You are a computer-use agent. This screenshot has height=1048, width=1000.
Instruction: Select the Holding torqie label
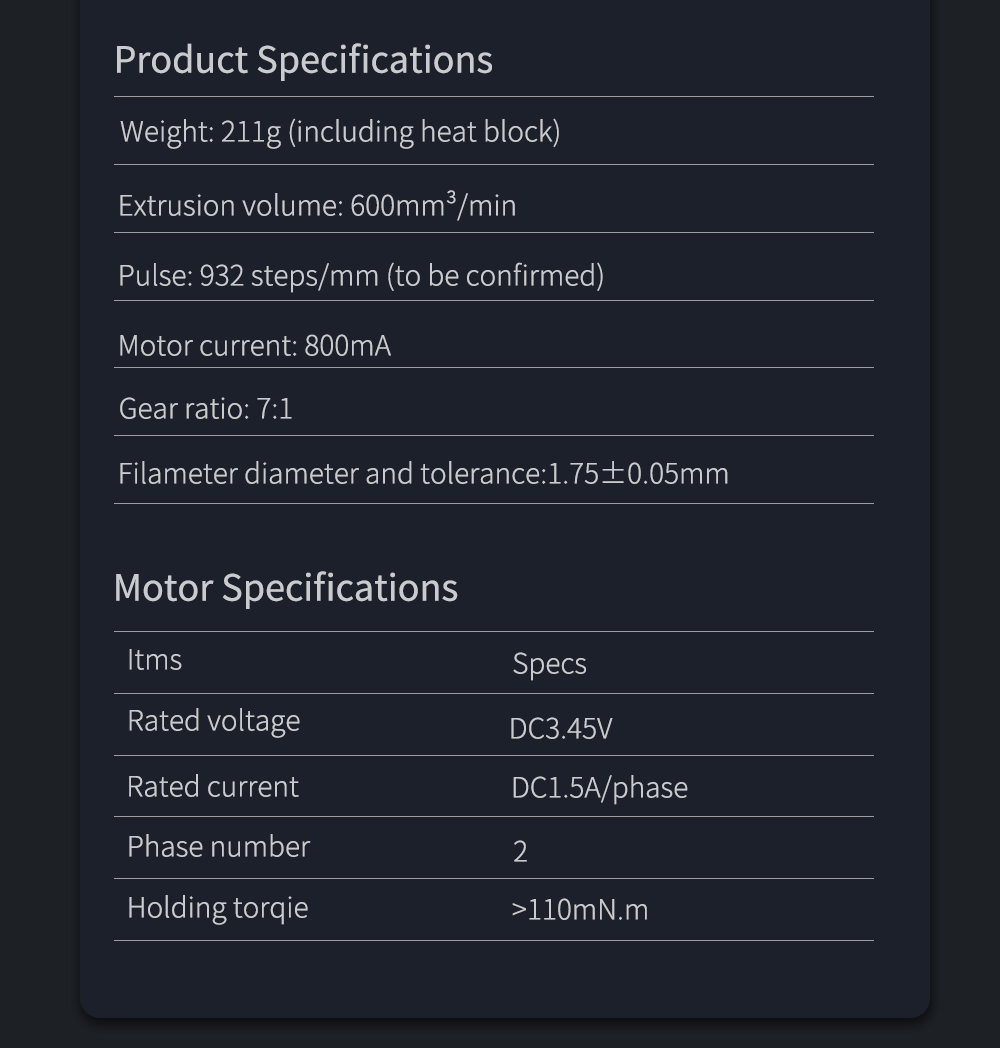click(217, 908)
